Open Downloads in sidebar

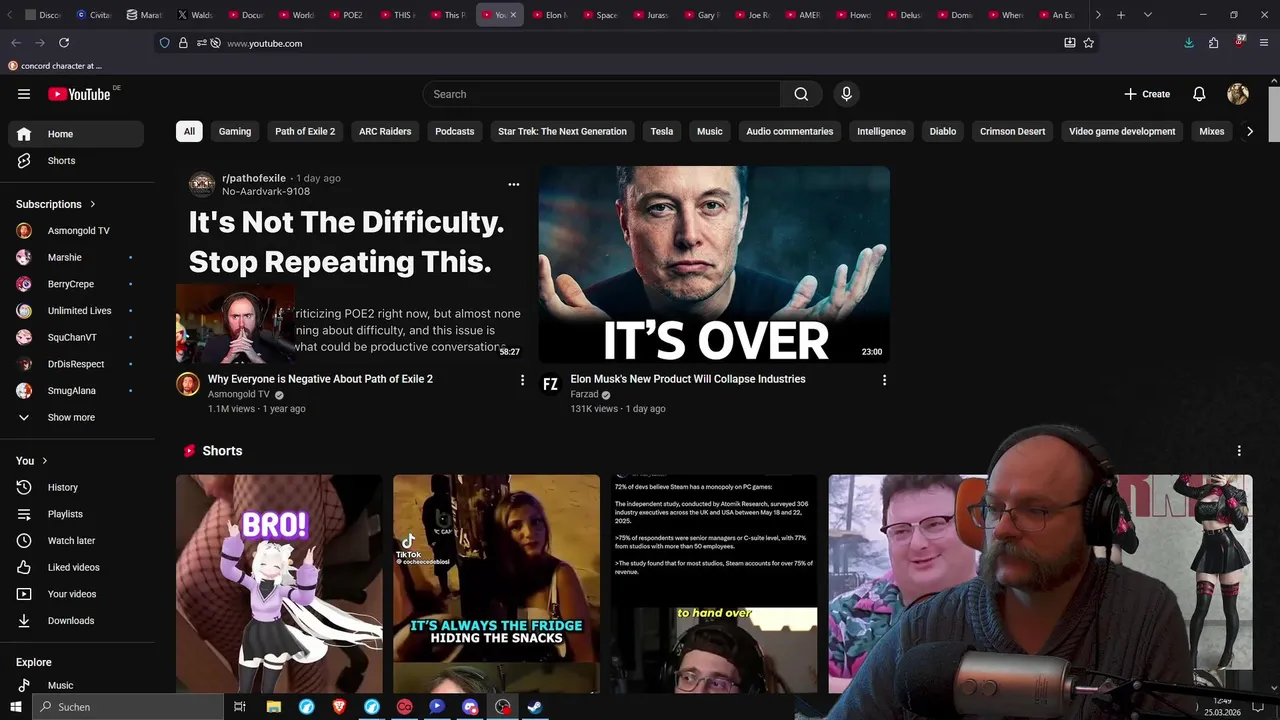76,621
